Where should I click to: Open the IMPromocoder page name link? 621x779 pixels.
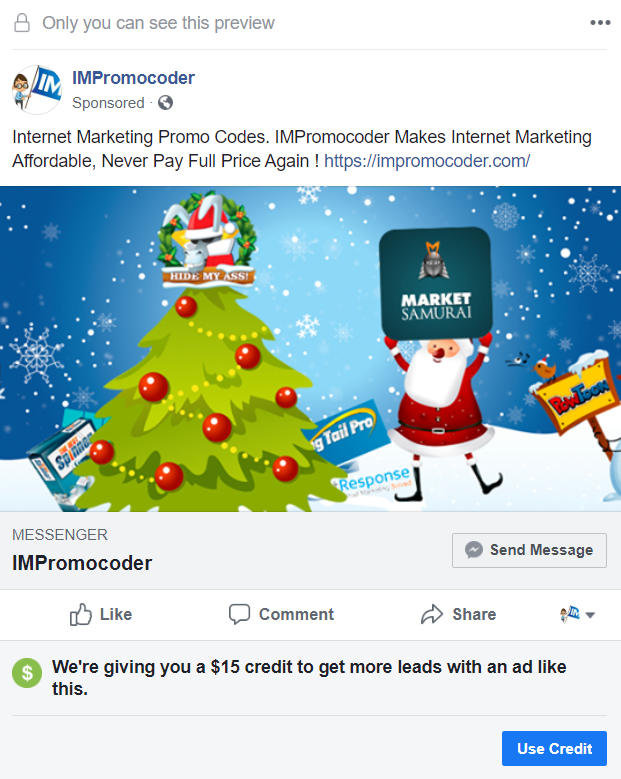pyautogui.click(x=133, y=78)
